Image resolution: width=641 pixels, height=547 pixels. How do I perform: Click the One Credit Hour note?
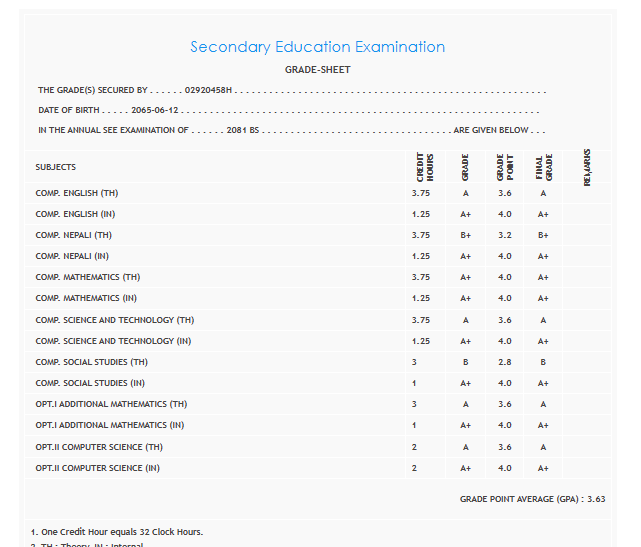[117, 531]
